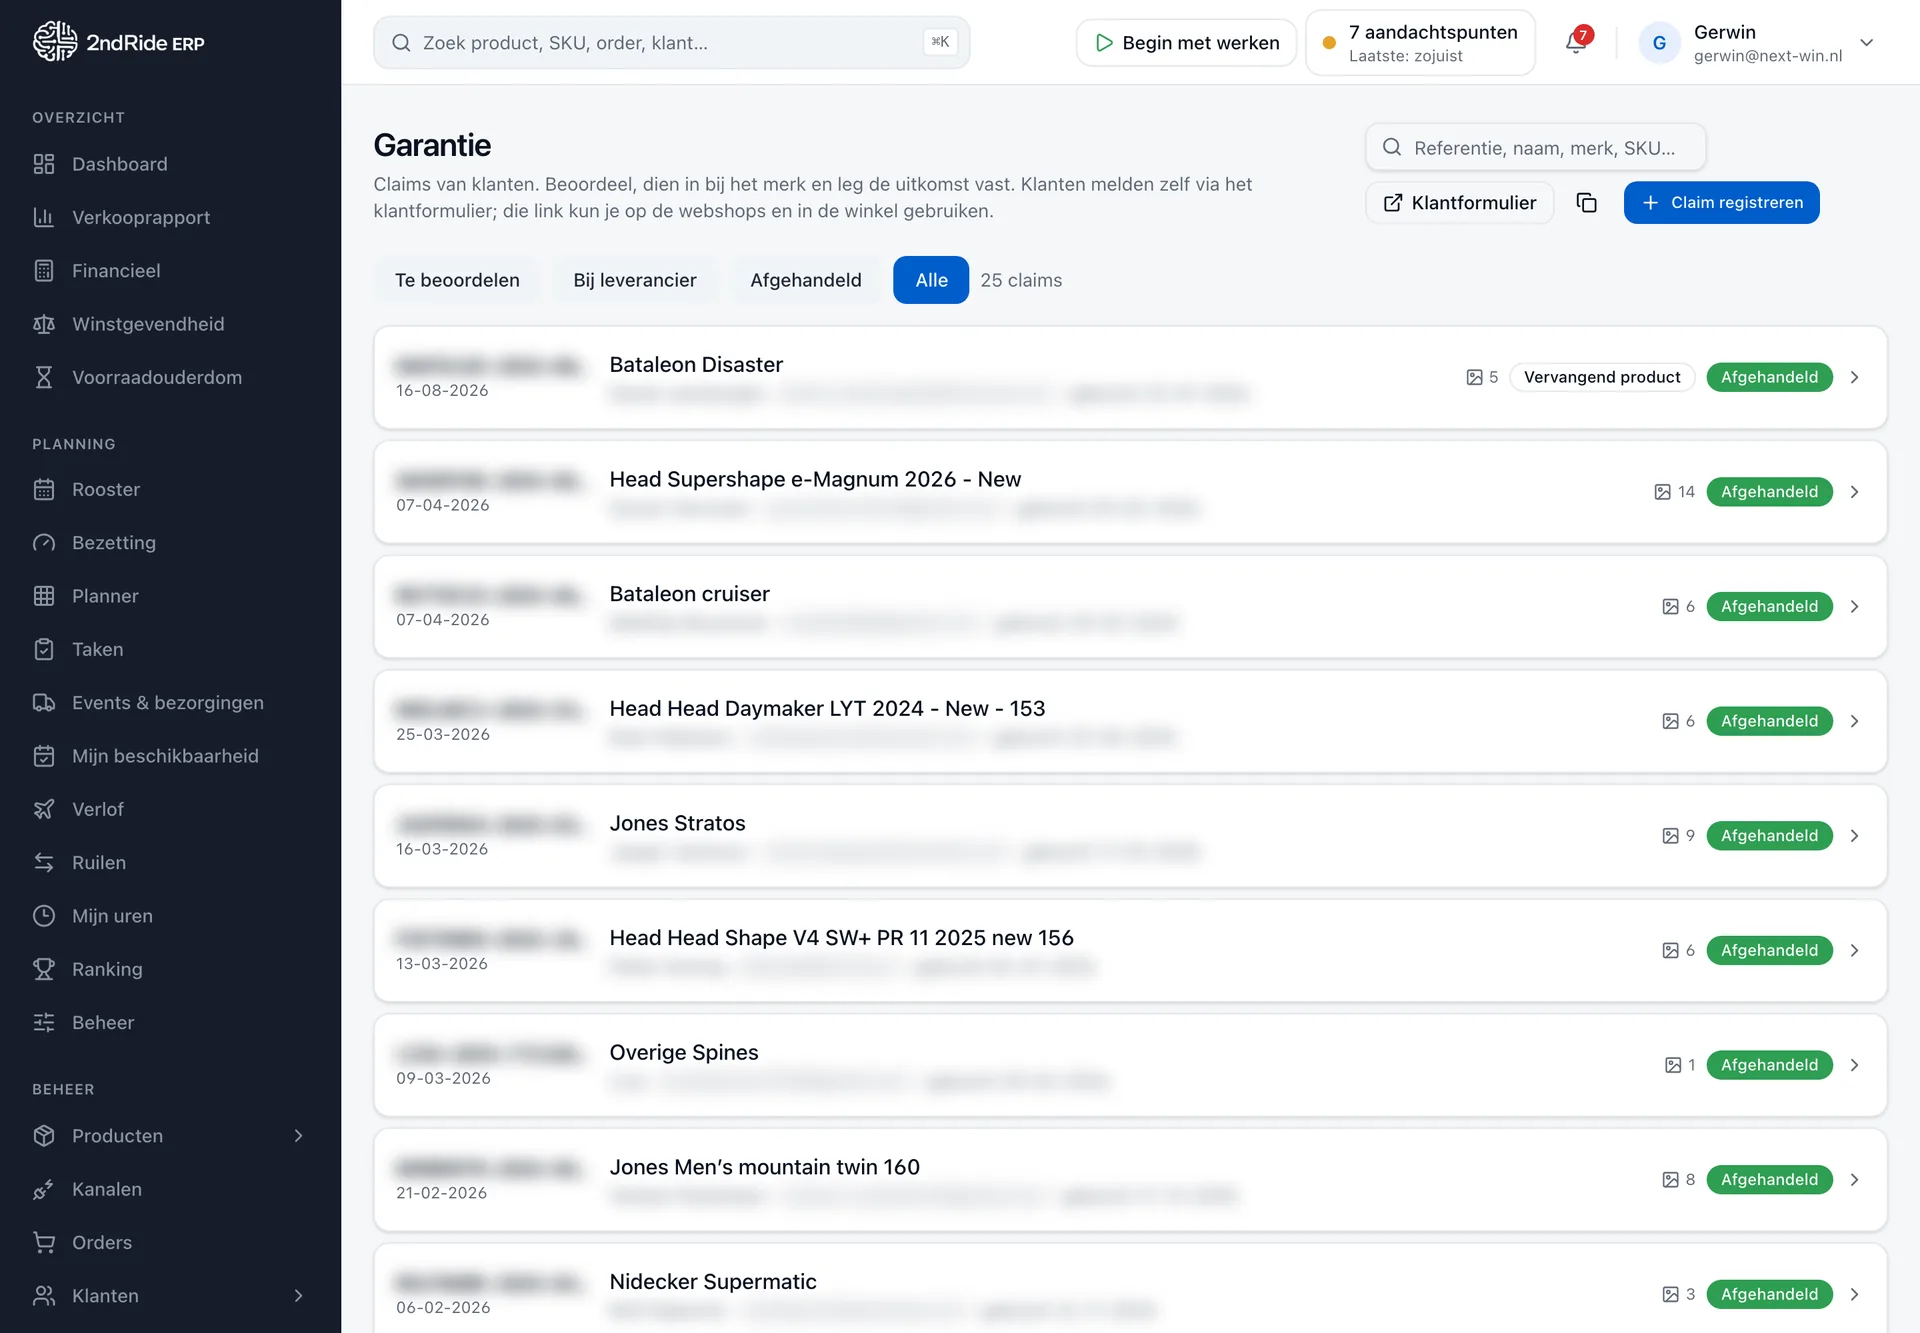This screenshot has width=1920, height=1333.
Task: Click photo count icon on Head Supershape row
Action: pos(1662,492)
